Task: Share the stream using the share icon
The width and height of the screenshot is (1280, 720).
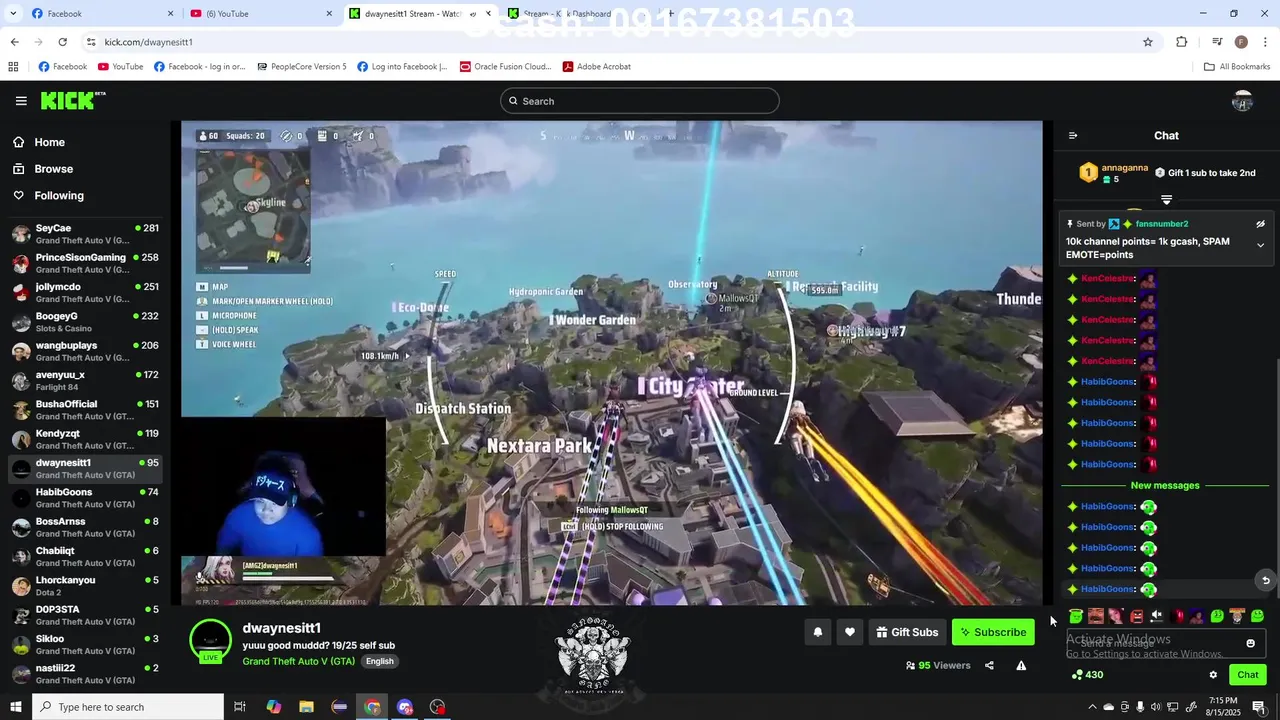Action: pyautogui.click(x=989, y=666)
